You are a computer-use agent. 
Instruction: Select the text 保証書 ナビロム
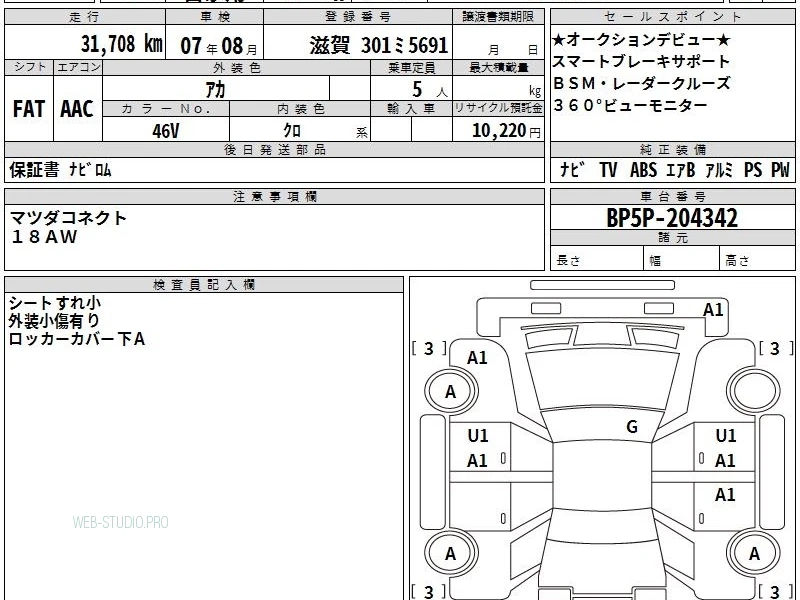point(60,170)
